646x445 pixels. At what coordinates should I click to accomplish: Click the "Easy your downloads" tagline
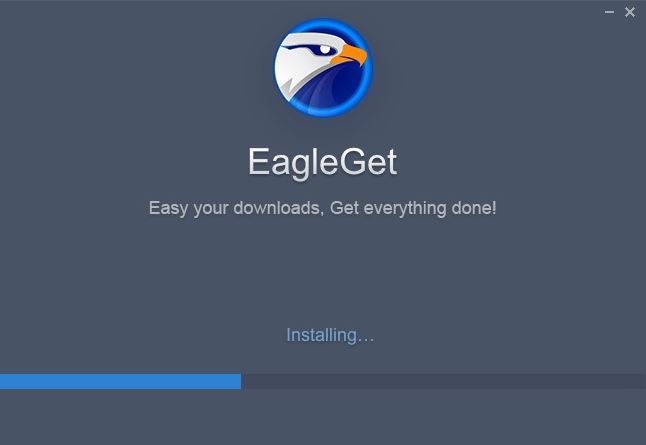(323, 208)
